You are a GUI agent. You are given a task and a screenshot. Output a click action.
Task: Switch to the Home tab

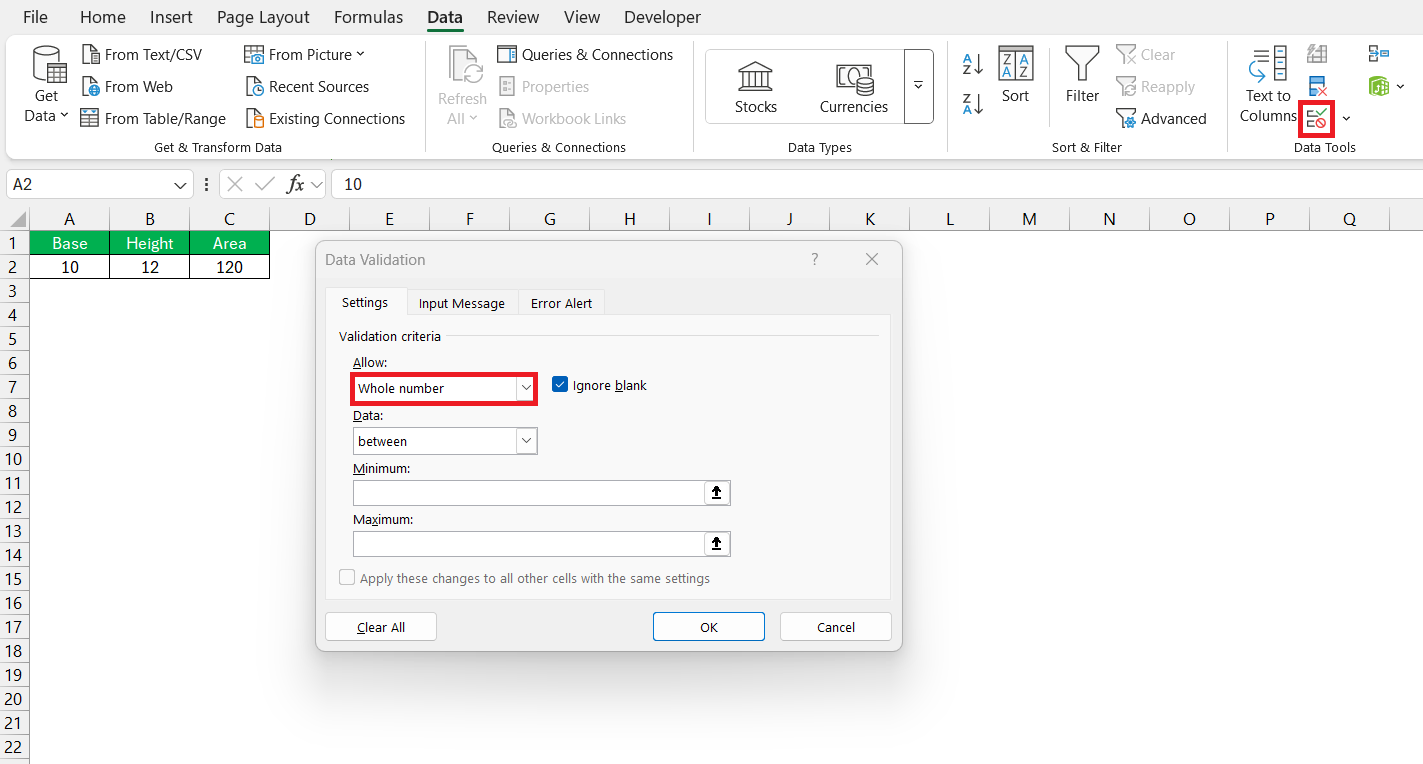[x=103, y=17]
